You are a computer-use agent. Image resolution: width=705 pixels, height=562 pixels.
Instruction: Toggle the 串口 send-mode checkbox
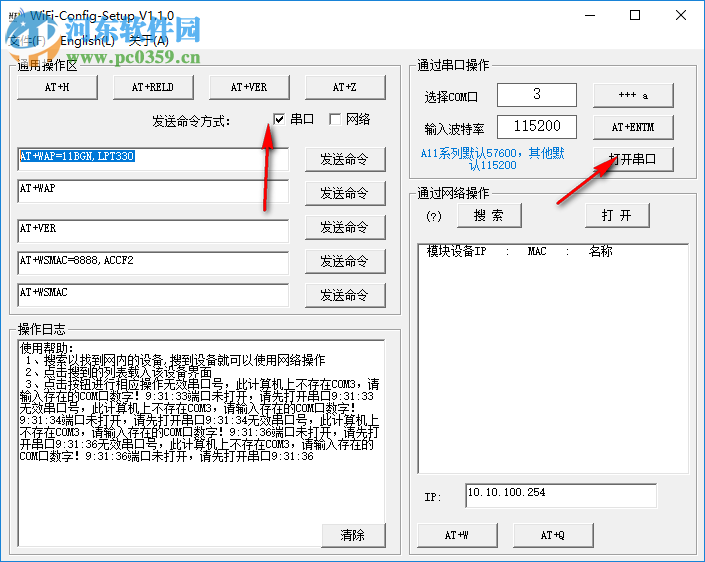click(x=279, y=120)
